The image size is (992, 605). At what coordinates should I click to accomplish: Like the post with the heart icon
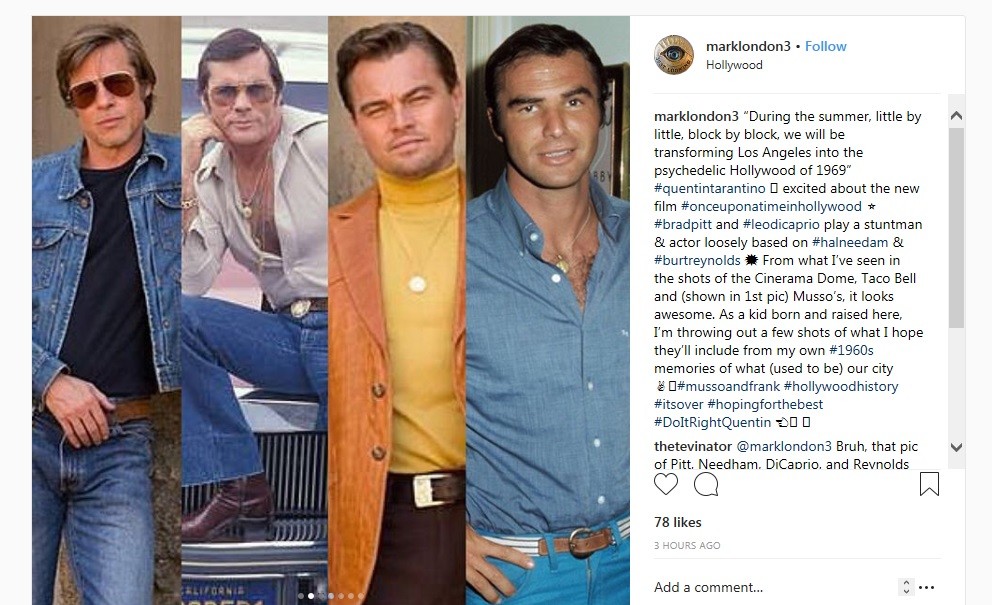(666, 484)
